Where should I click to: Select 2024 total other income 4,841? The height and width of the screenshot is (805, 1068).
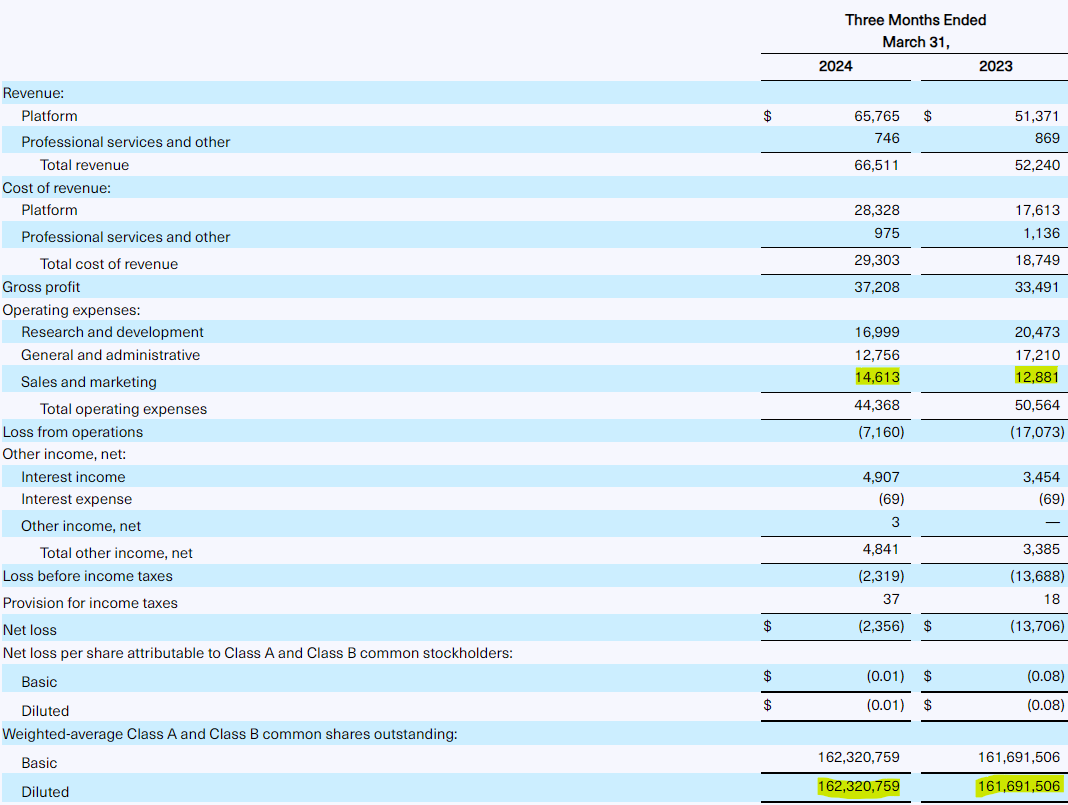(x=881, y=549)
